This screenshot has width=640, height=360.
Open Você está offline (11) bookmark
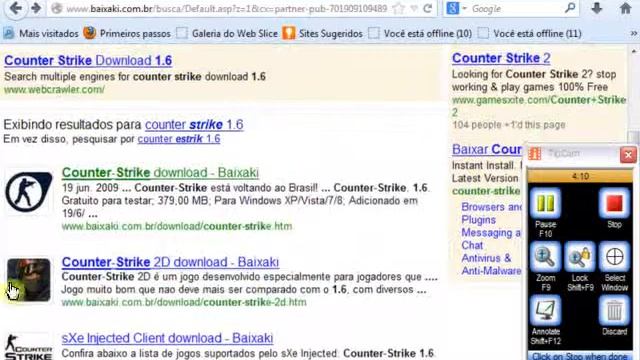(529, 33)
